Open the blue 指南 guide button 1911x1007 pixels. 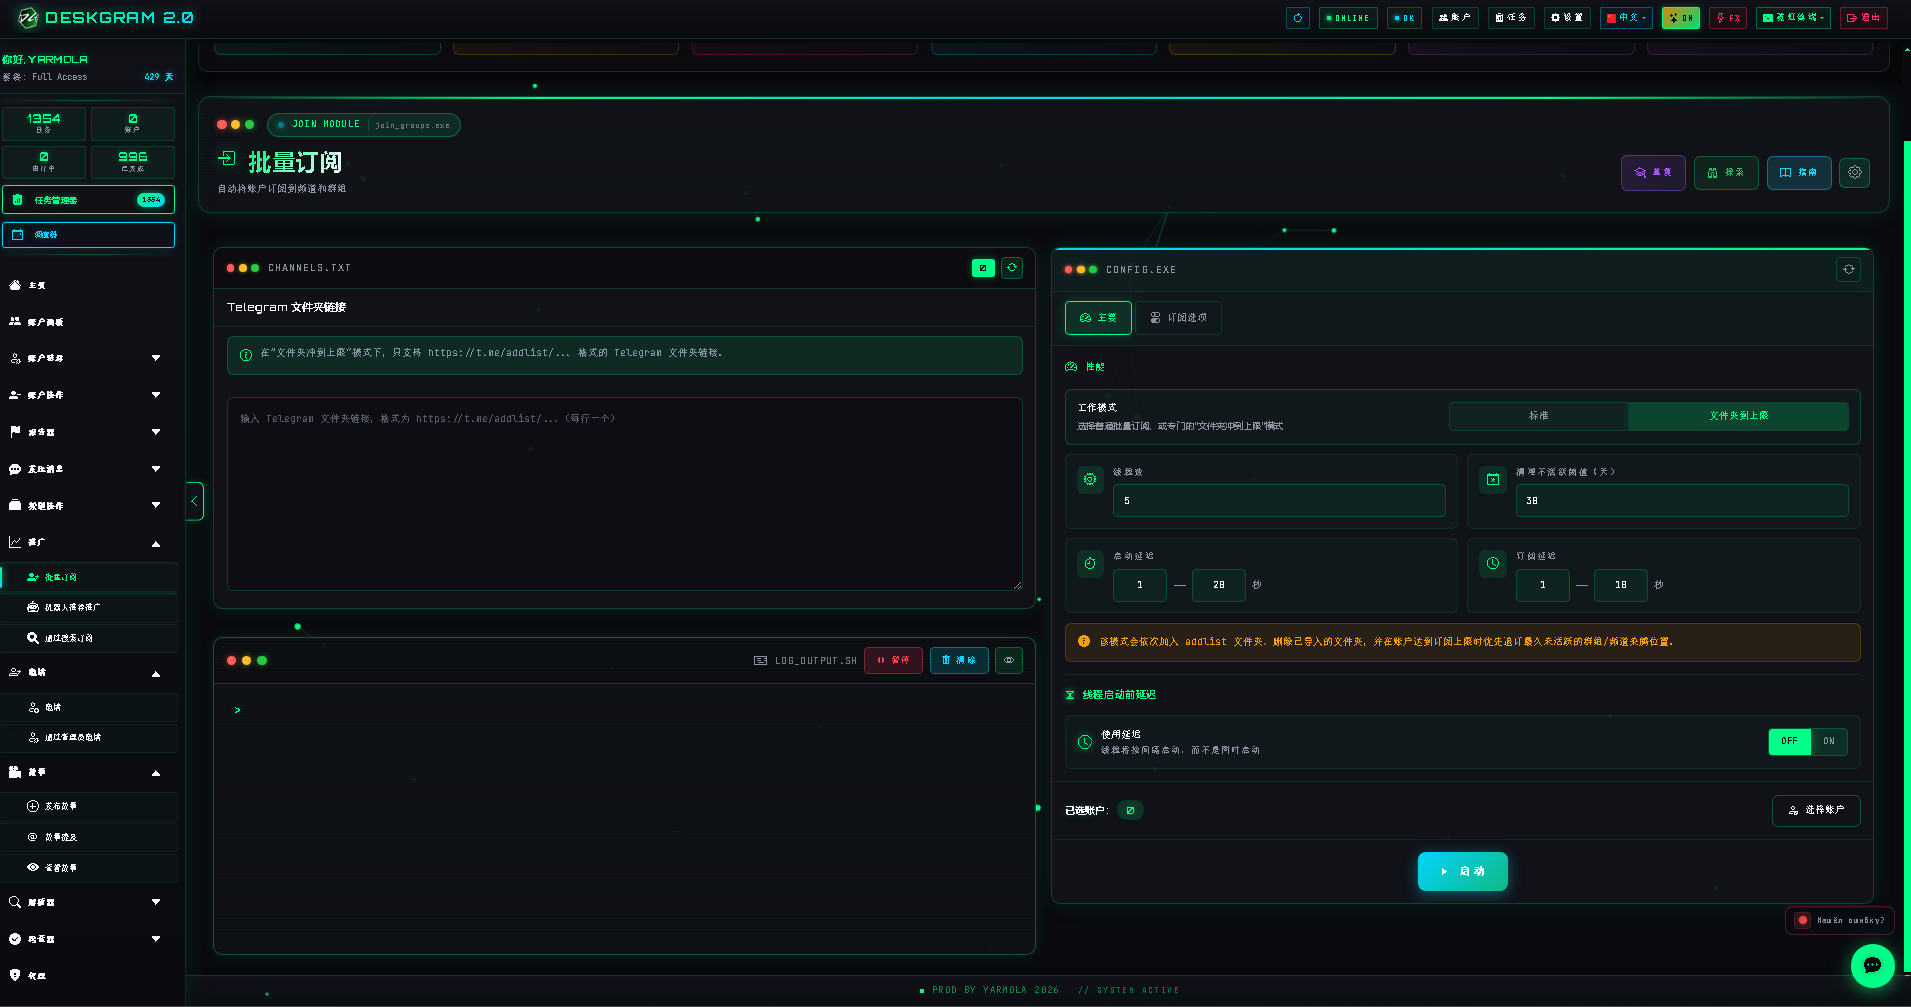(1799, 172)
